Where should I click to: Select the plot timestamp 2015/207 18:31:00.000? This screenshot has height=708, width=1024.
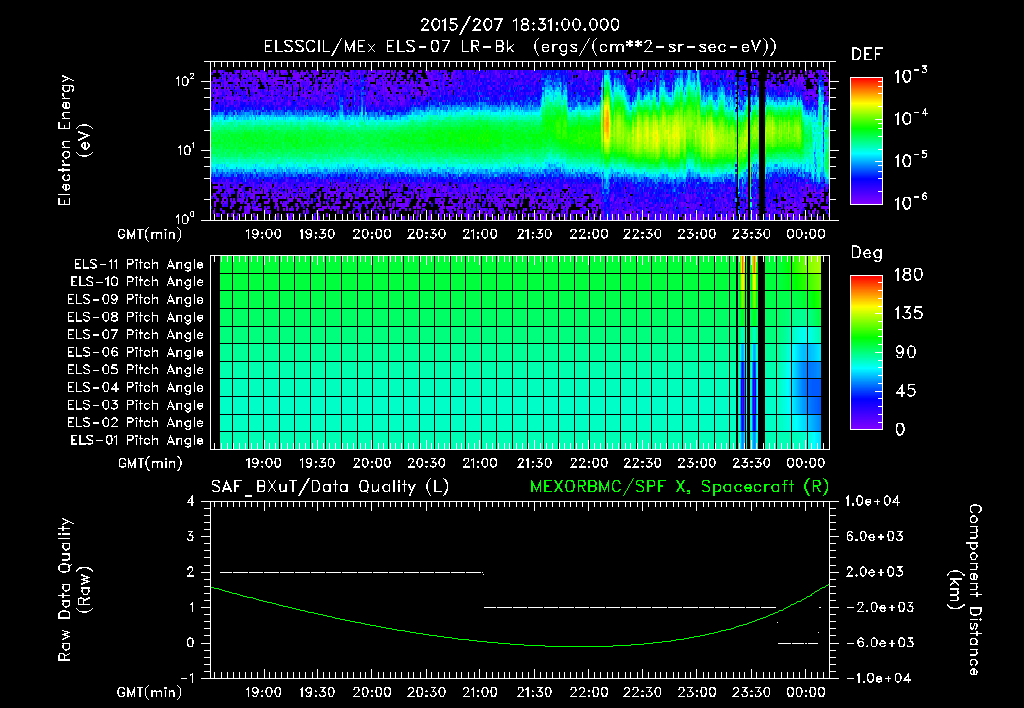pyautogui.click(x=519, y=25)
